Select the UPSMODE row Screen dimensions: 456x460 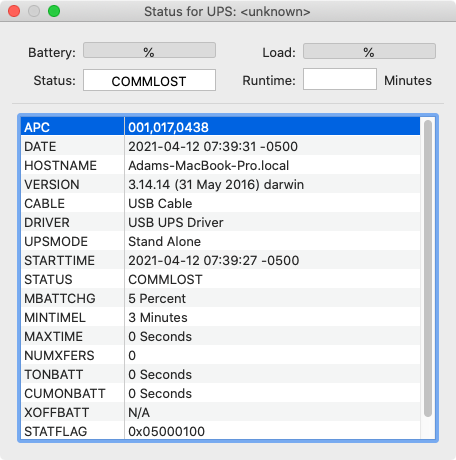point(220,241)
